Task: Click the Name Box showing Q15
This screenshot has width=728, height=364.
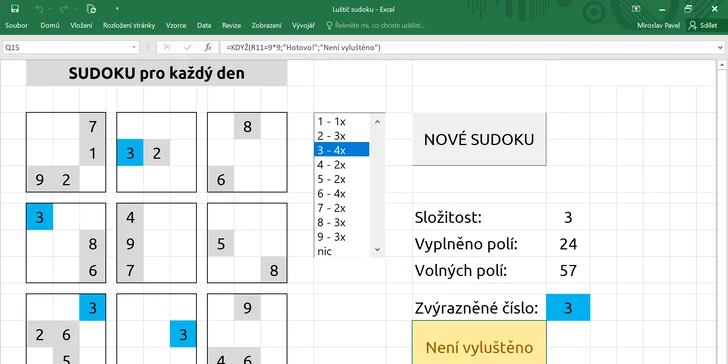Action: pyautogui.click(x=67, y=47)
